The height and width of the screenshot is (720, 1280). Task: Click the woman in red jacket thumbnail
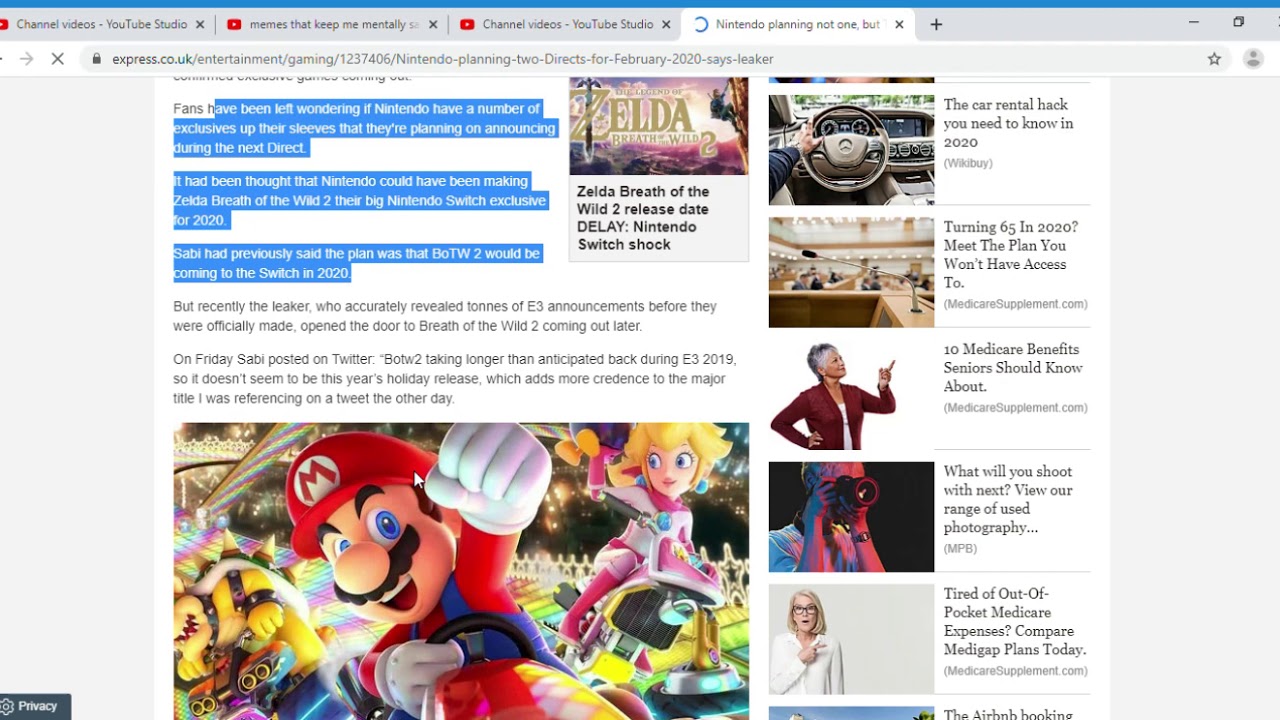[851, 395]
